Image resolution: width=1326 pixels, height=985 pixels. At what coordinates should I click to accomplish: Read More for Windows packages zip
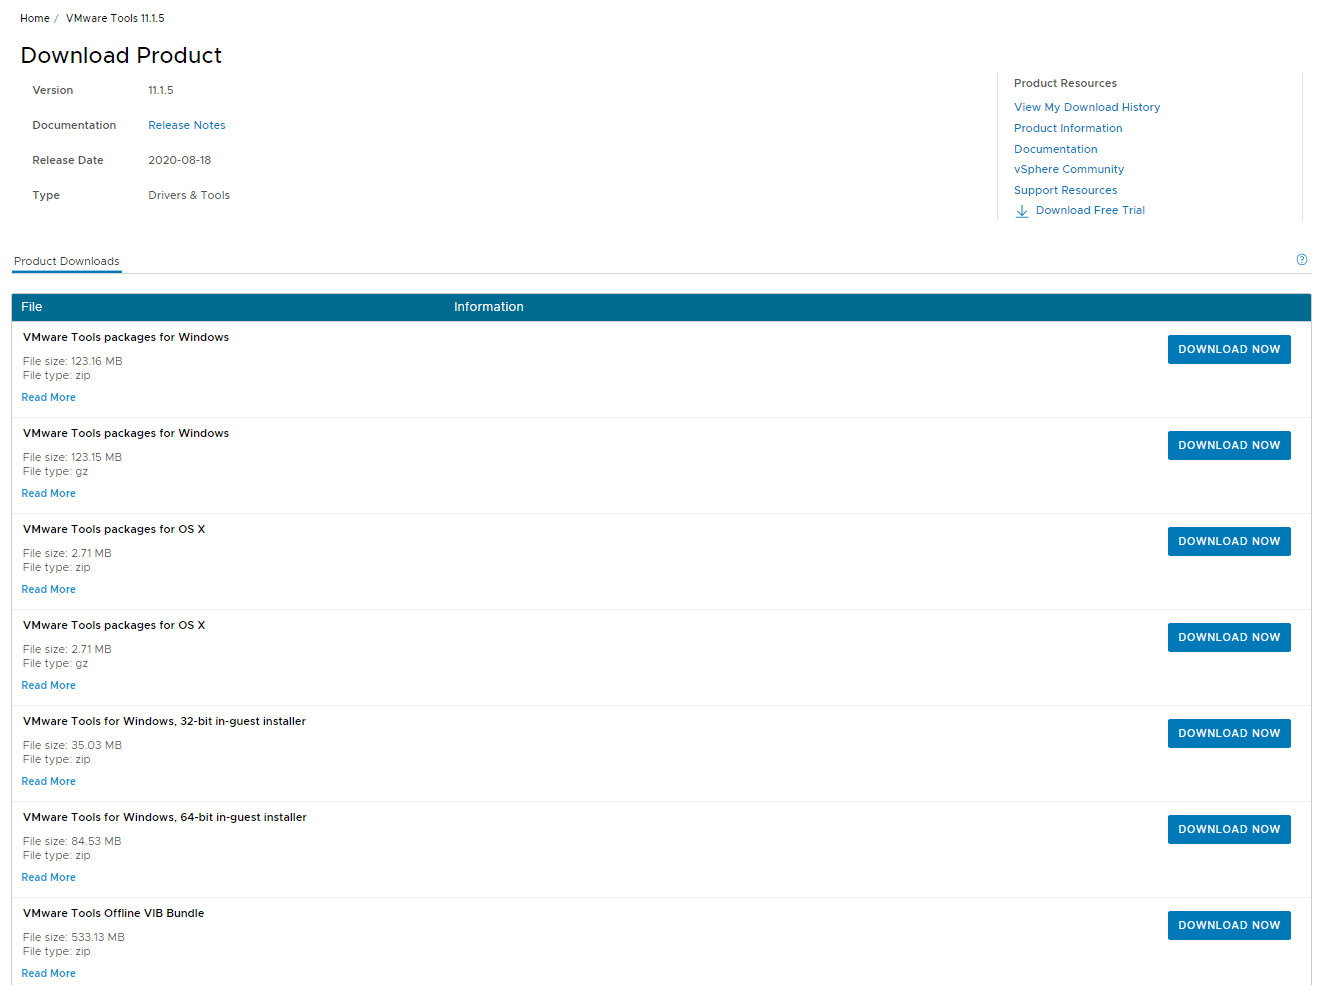[49, 397]
